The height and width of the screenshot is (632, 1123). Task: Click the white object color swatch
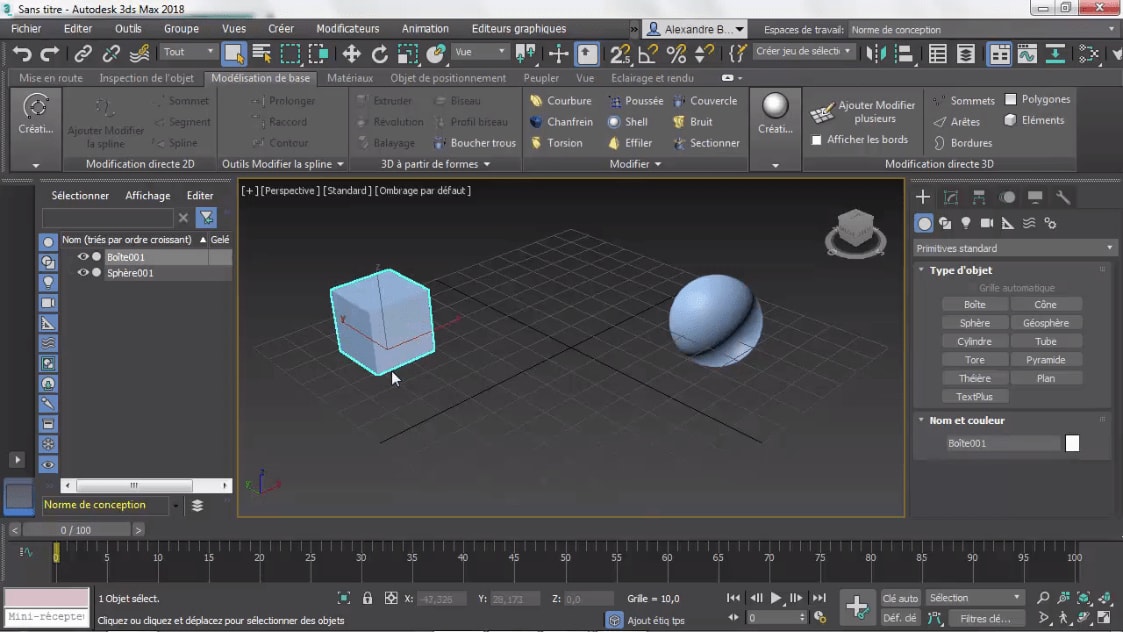pyautogui.click(x=1071, y=444)
